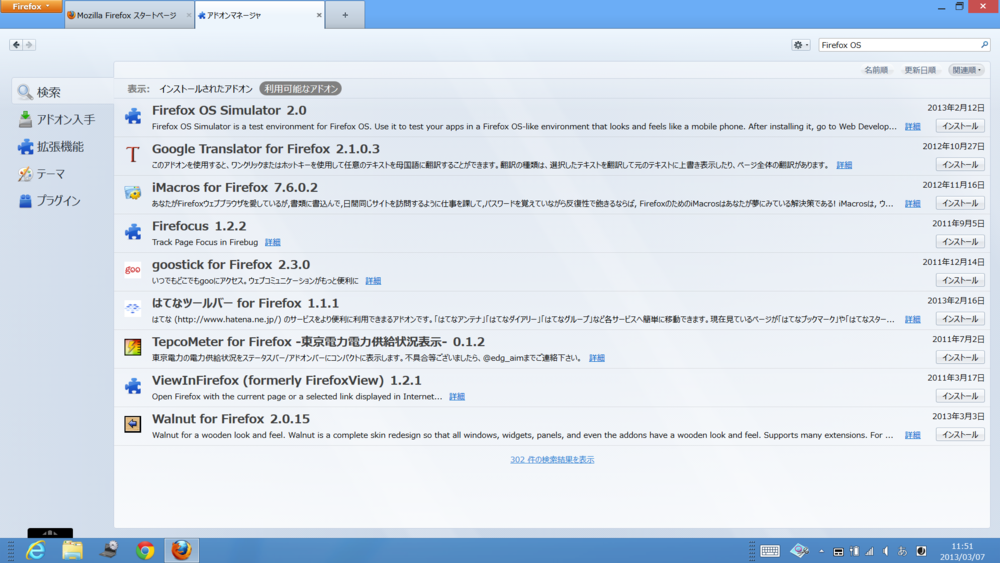Image resolution: width=1000 pixels, height=563 pixels.
Task: Launch Internet Explorer from the taskbar
Action: 36,550
